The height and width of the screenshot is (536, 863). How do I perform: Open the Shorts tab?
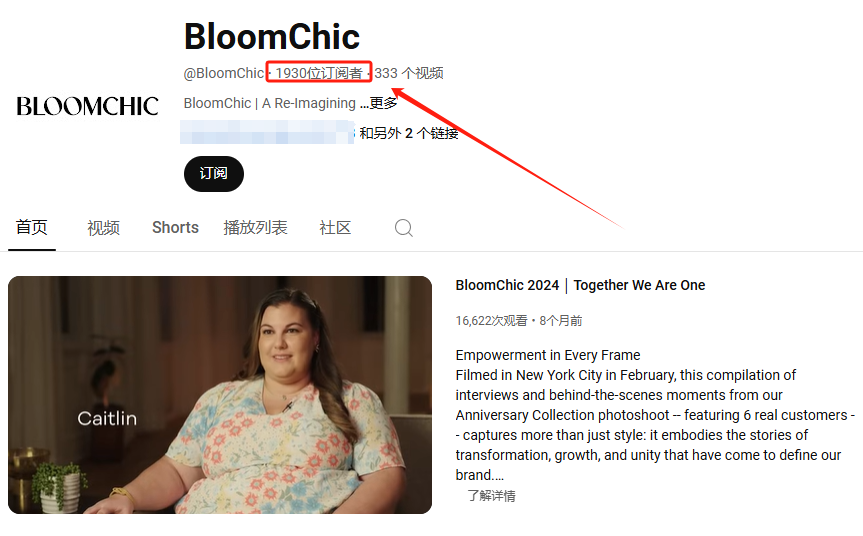point(175,227)
